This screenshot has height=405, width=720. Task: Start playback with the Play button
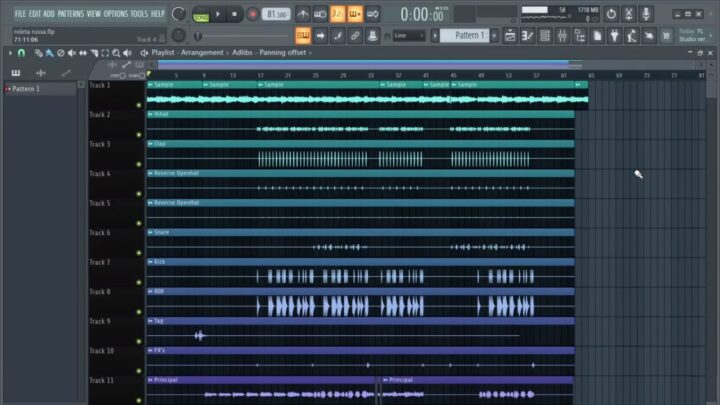tap(218, 14)
